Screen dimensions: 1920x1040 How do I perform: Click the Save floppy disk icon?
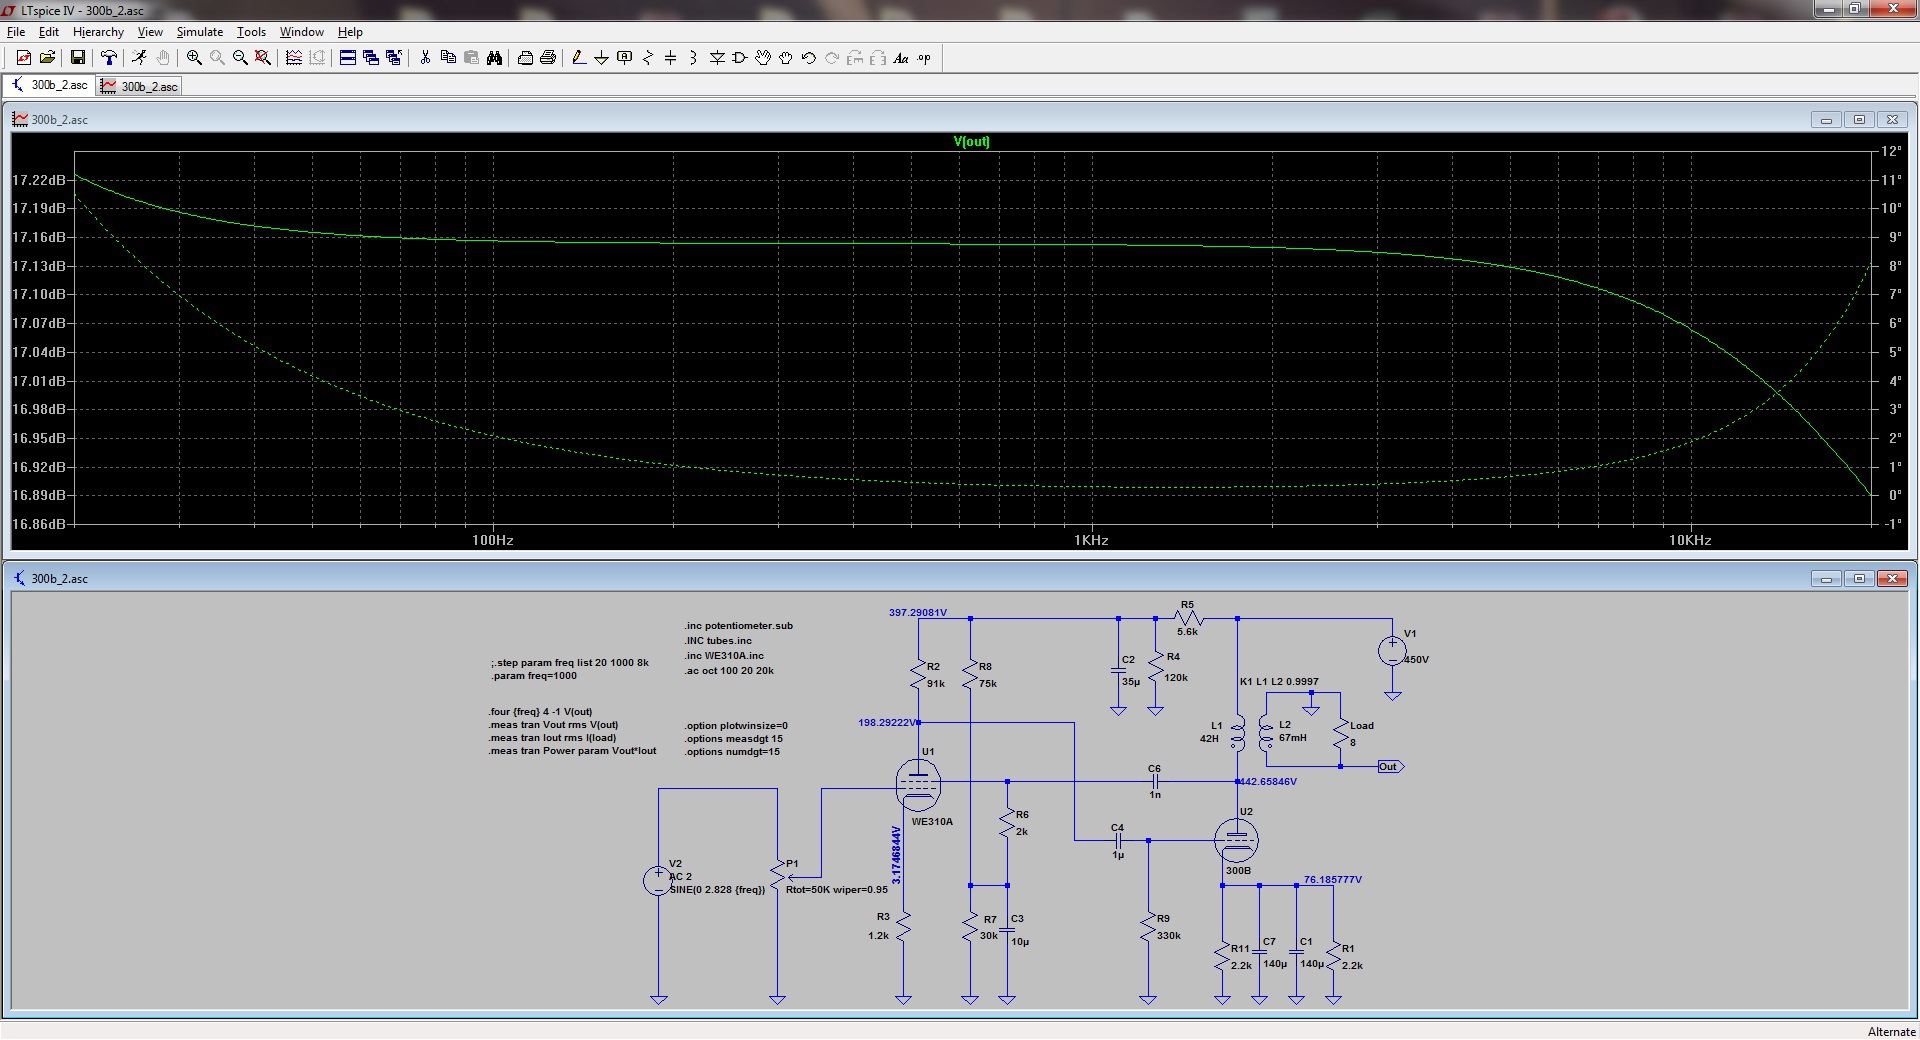pos(77,58)
